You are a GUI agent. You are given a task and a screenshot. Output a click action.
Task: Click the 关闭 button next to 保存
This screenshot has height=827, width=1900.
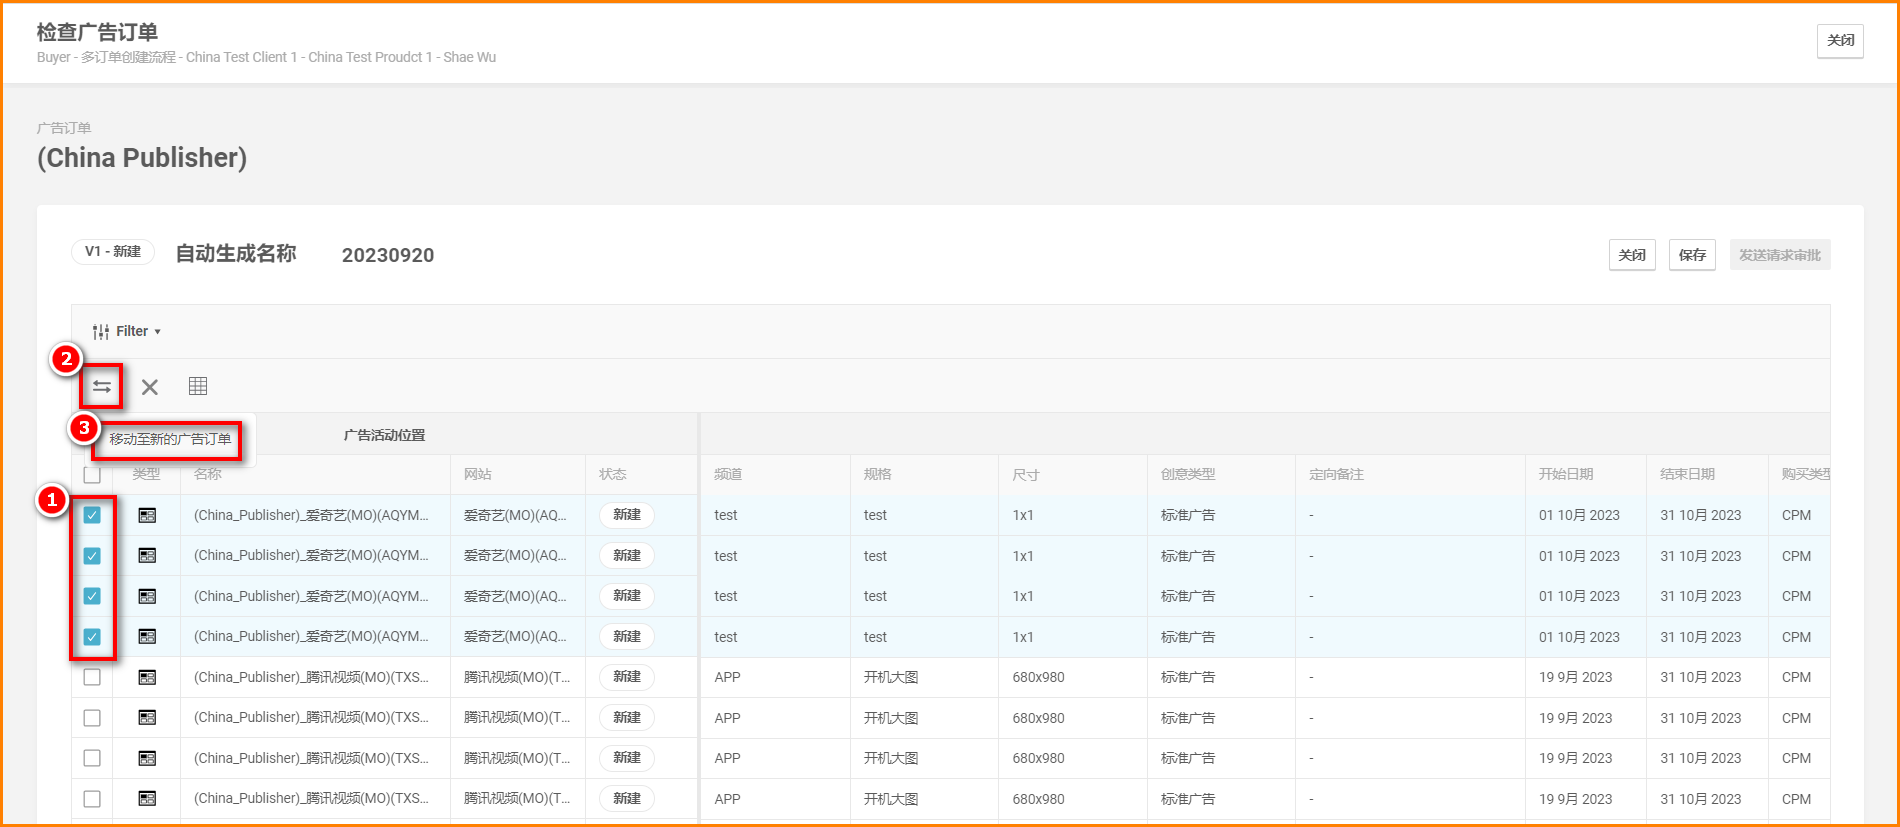coord(1632,255)
